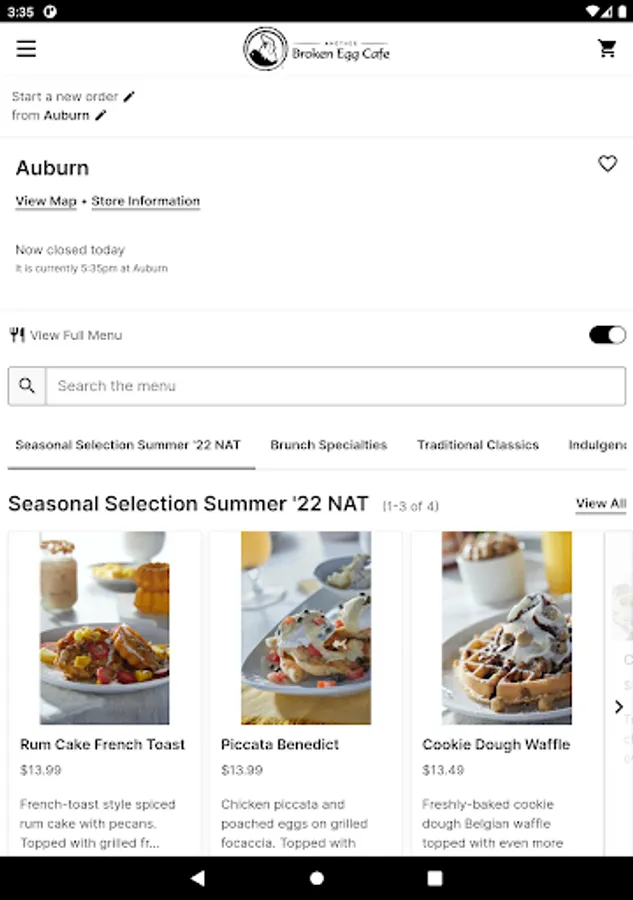The height and width of the screenshot is (900, 633).
Task: Click View All seasonal items
Action: click(600, 503)
